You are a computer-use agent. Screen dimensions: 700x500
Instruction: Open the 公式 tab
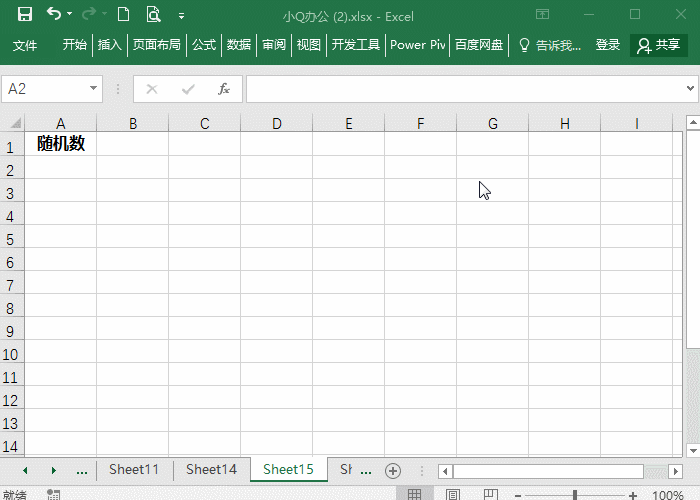click(x=204, y=45)
